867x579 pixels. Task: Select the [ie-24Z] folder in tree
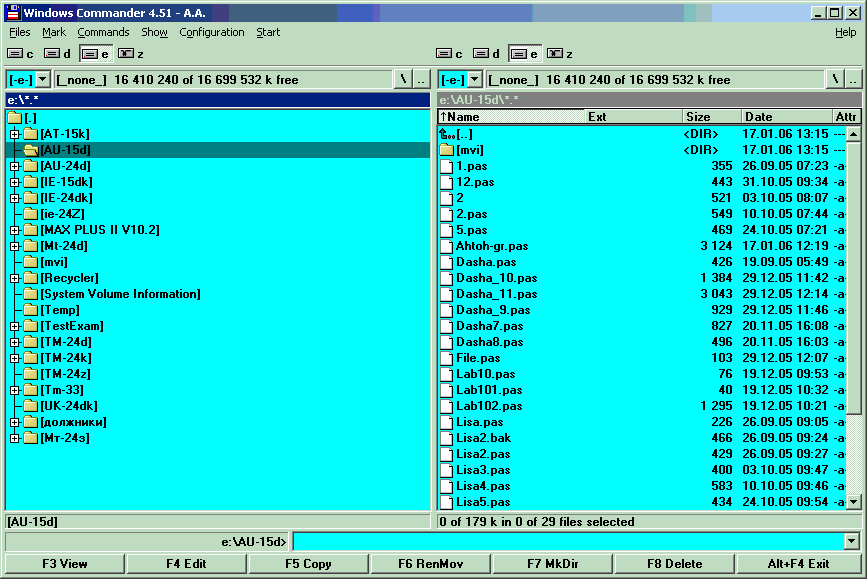[x=62, y=214]
